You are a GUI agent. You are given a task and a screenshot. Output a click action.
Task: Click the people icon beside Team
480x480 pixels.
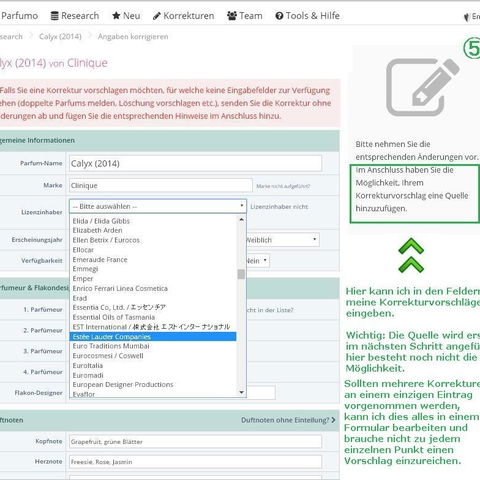(x=232, y=16)
